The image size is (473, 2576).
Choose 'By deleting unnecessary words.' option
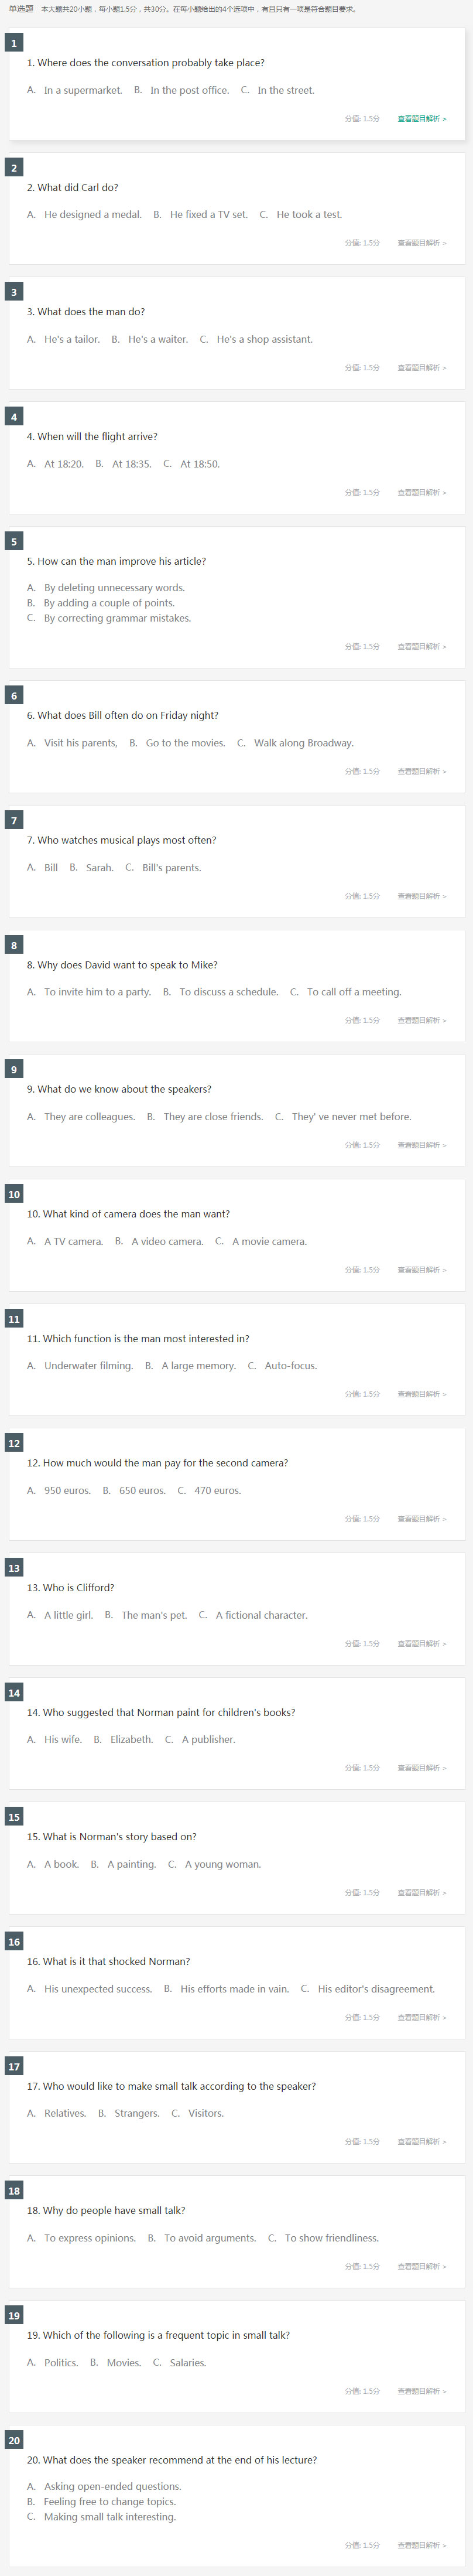click(106, 588)
